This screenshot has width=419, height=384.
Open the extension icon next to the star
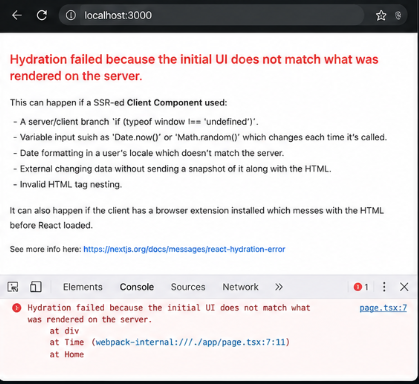(398, 15)
